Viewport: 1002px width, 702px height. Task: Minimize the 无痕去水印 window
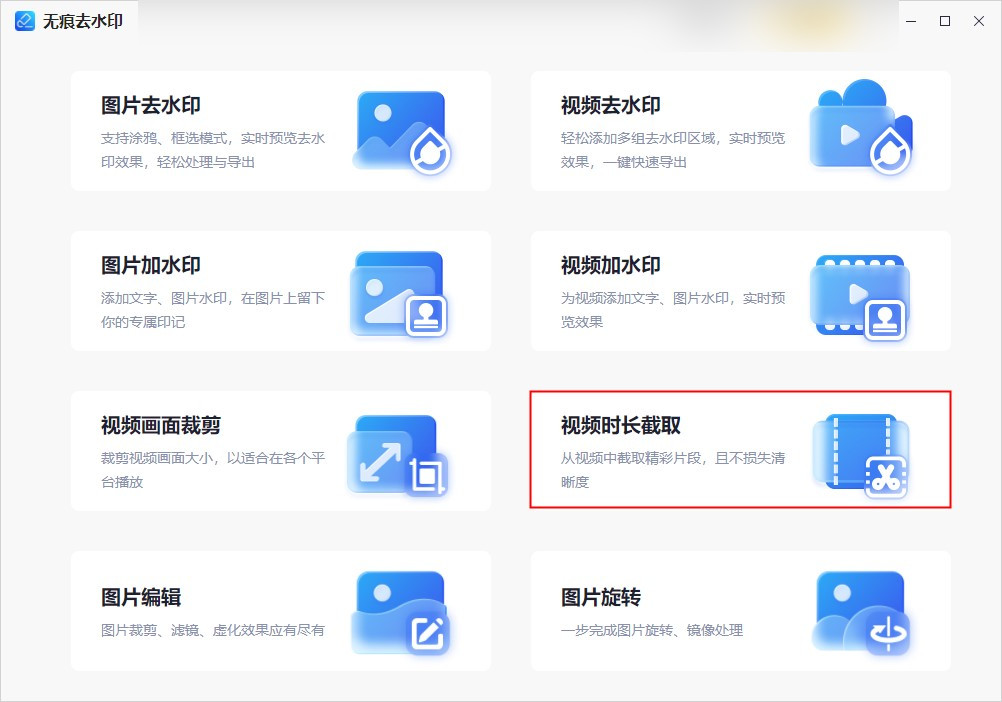tap(910, 20)
